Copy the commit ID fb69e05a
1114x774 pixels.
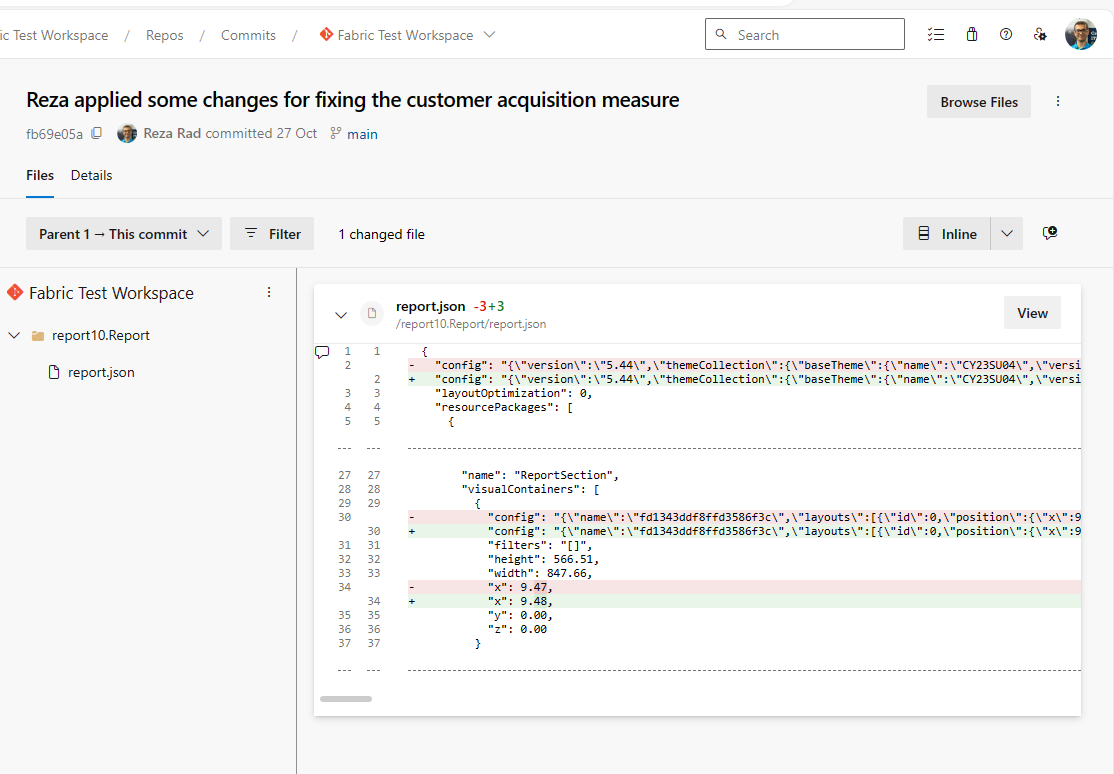pyautogui.click(x=97, y=134)
